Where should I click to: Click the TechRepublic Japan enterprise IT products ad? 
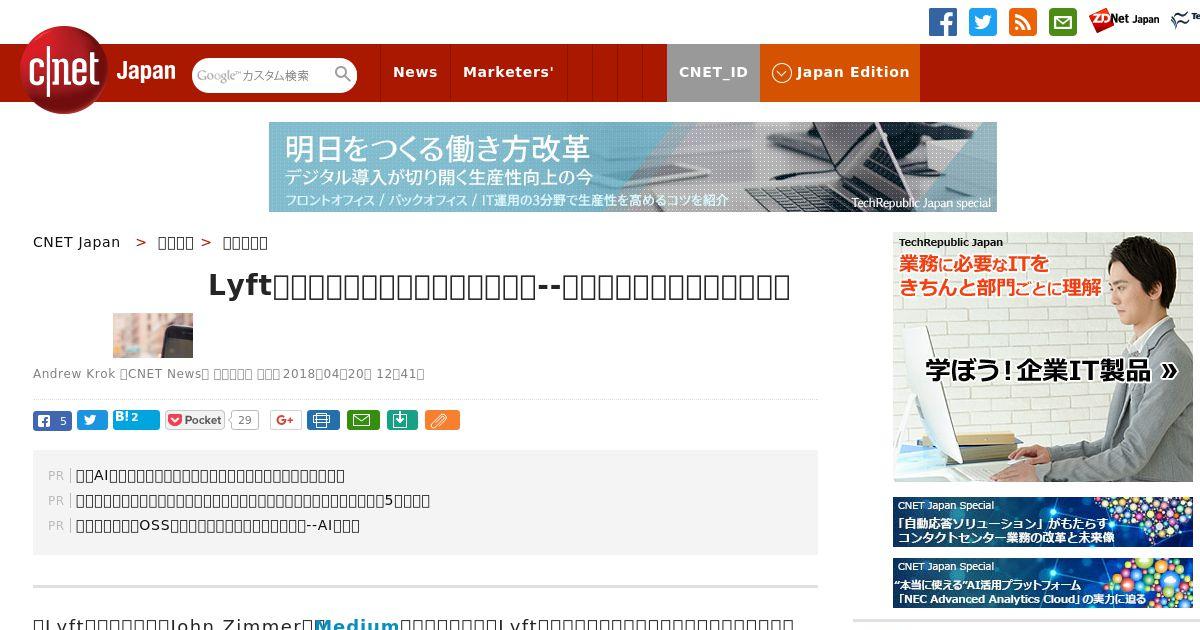point(1043,357)
